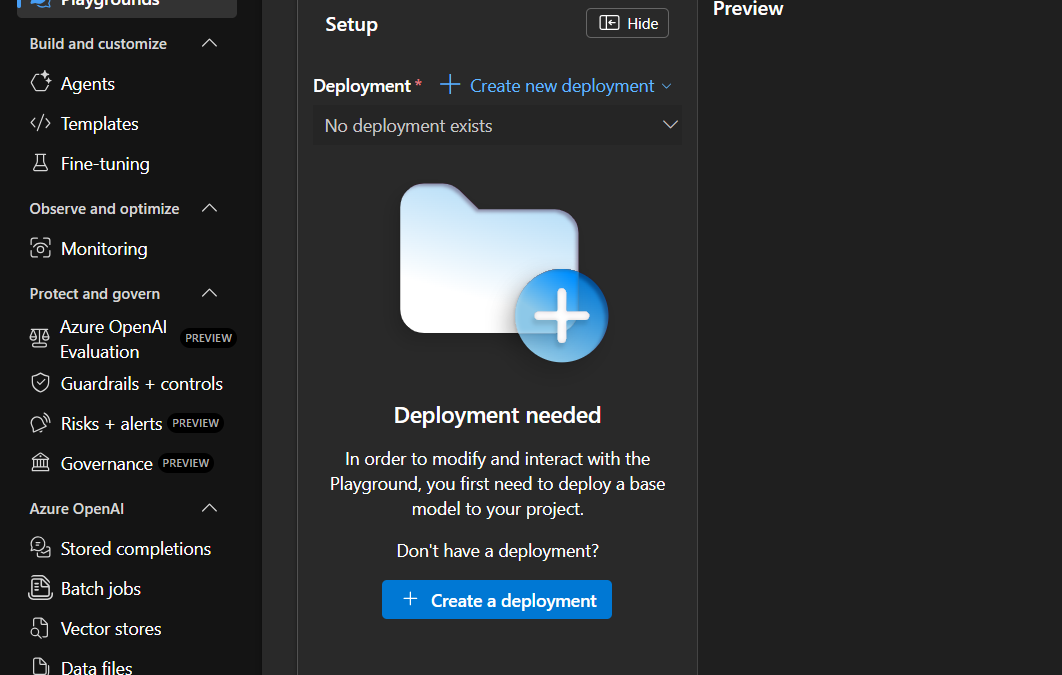Click the PREVIEW badge next to Governance

[x=186, y=463]
